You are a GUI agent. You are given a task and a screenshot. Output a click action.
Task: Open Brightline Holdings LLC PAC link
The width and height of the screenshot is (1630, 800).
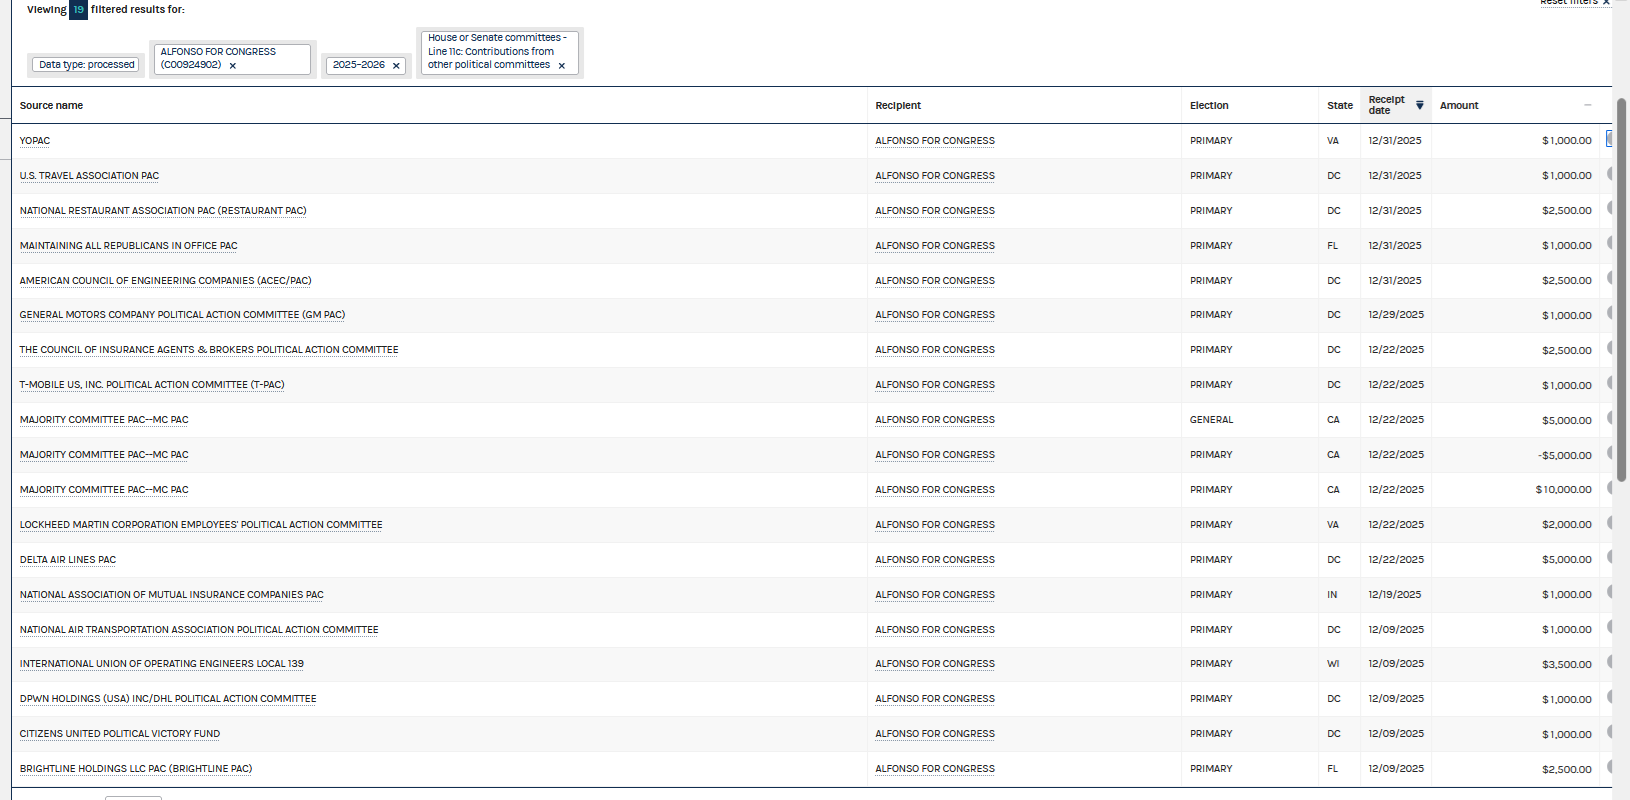pos(136,769)
